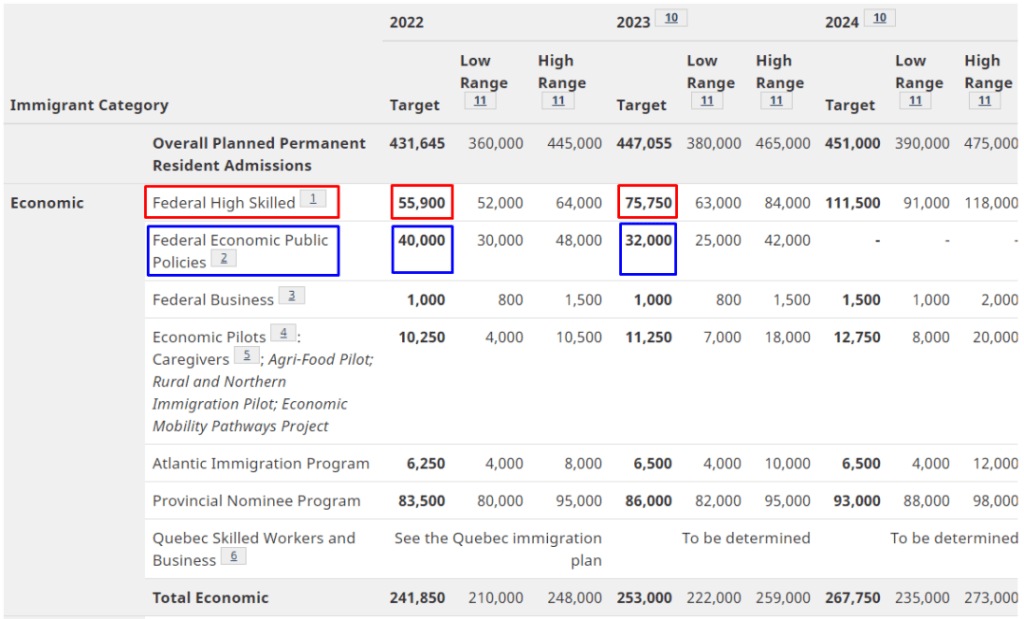Click footnote 3 beside Federal Business
This screenshot has width=1024, height=619.
tap(291, 296)
